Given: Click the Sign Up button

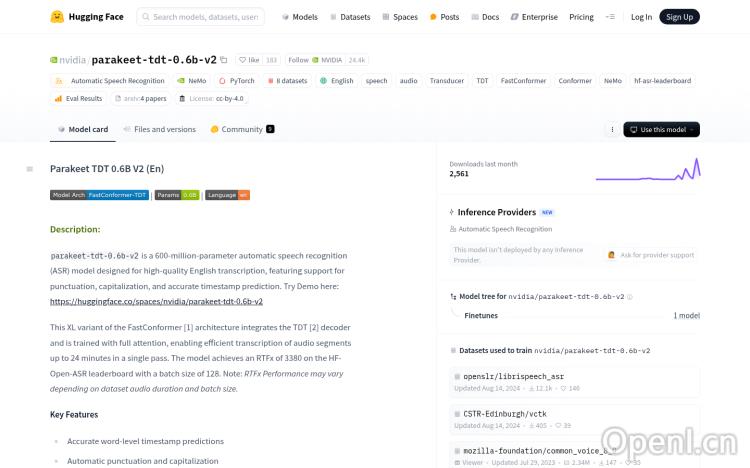Looking at the screenshot, I should pyautogui.click(x=679, y=17).
